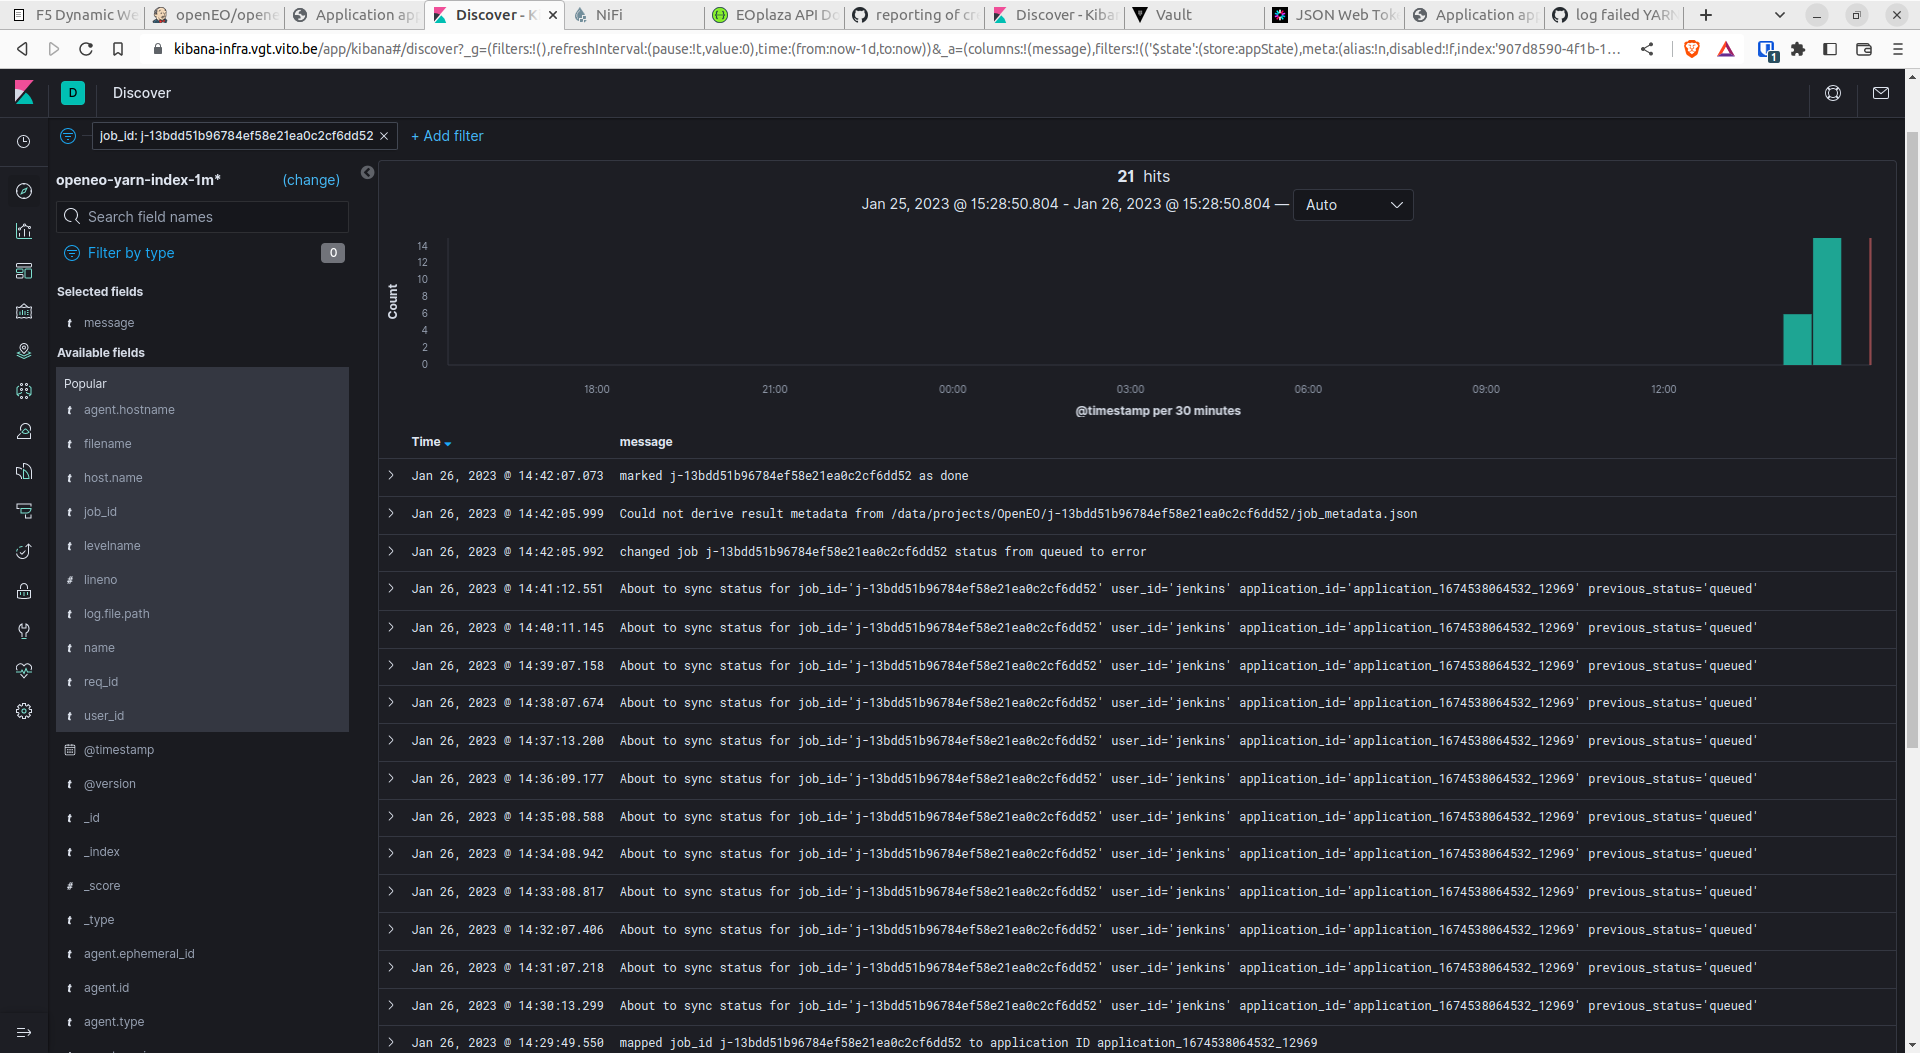Open the Filter by type options

coord(131,253)
